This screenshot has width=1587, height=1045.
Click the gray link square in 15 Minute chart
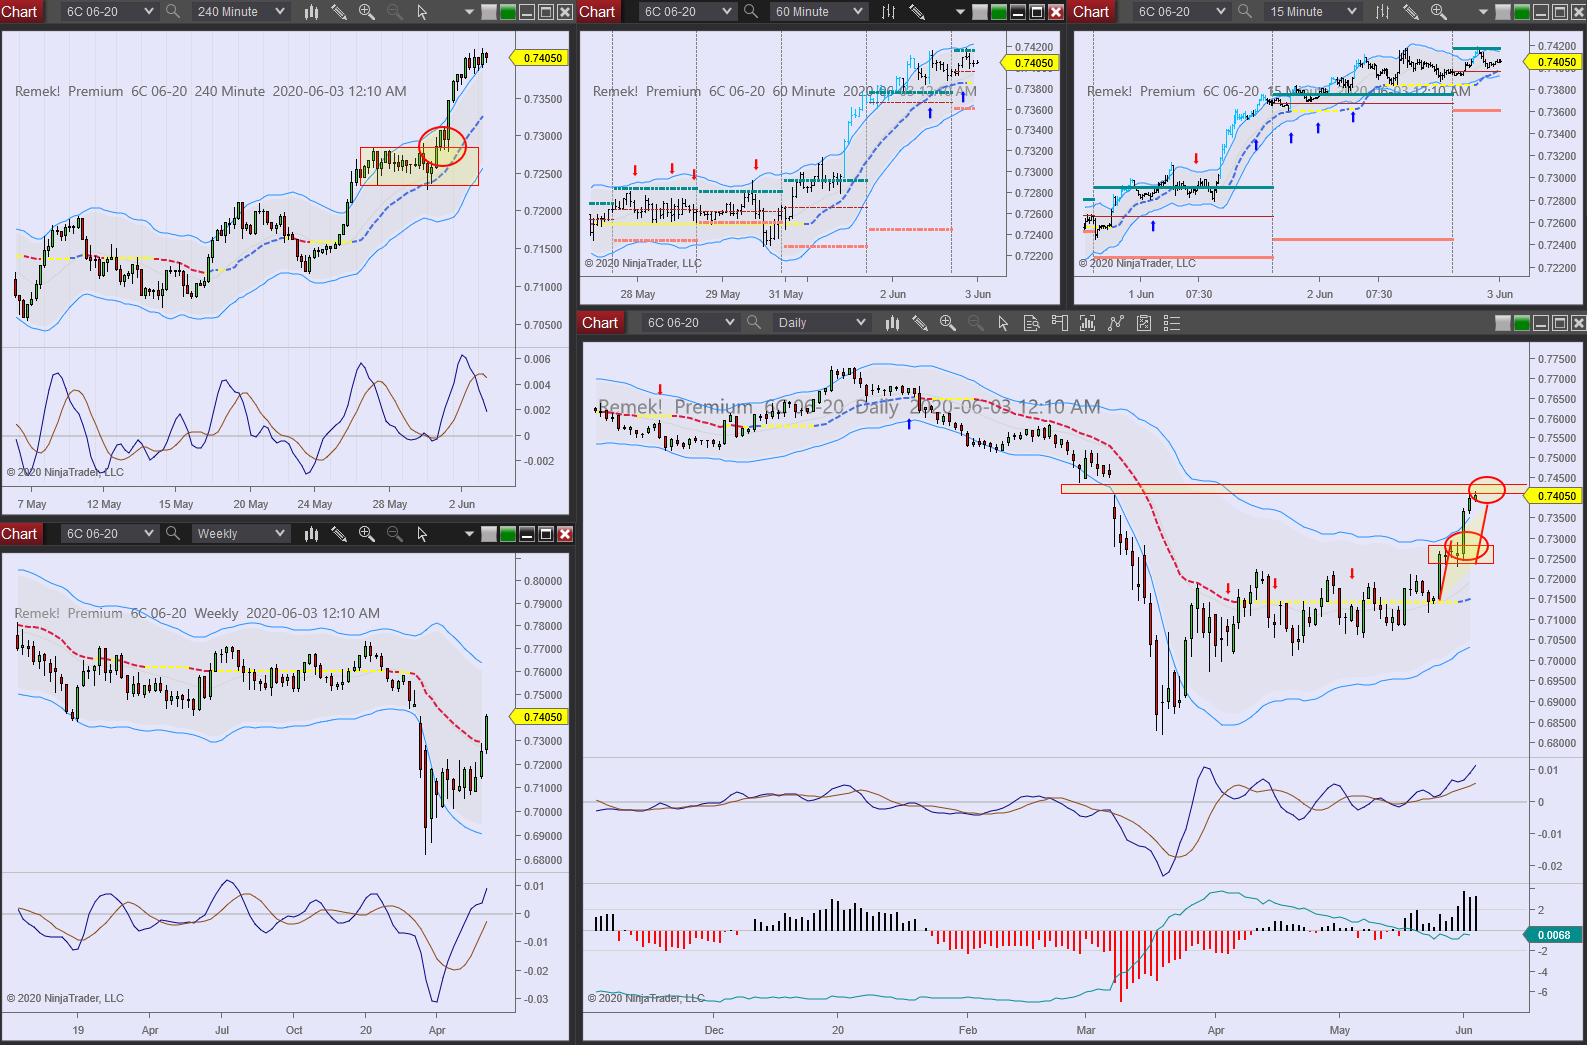click(1503, 12)
